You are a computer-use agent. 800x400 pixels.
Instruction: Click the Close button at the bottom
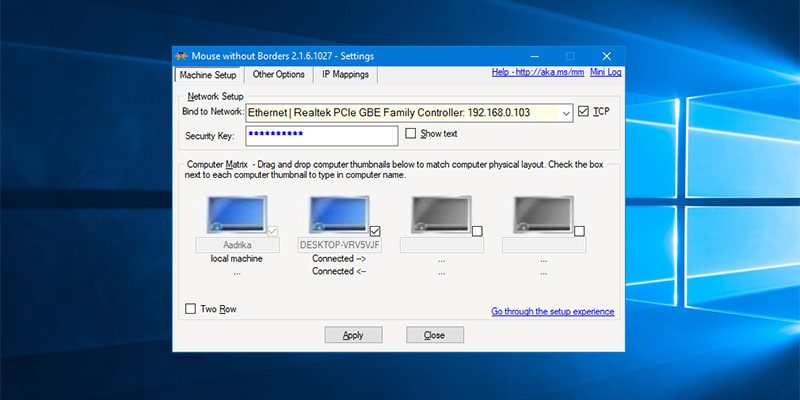click(434, 335)
